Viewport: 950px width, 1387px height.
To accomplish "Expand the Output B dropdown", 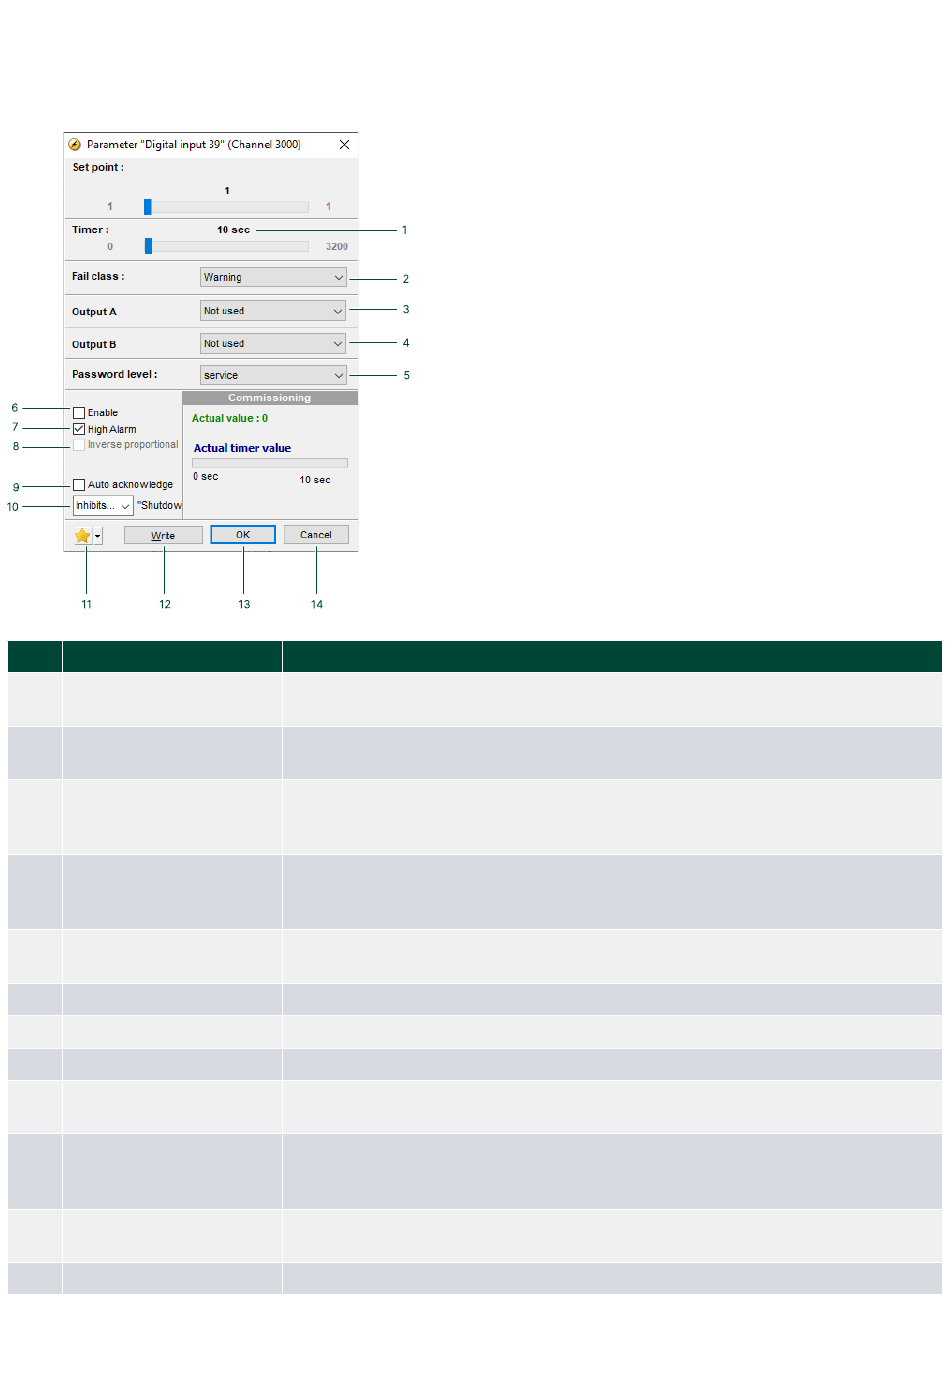I will tap(273, 344).
